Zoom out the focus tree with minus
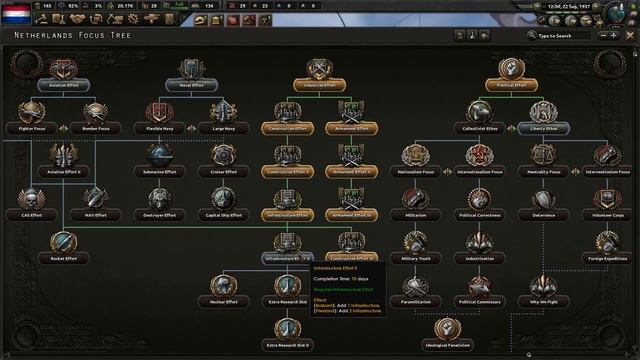 click(x=603, y=36)
